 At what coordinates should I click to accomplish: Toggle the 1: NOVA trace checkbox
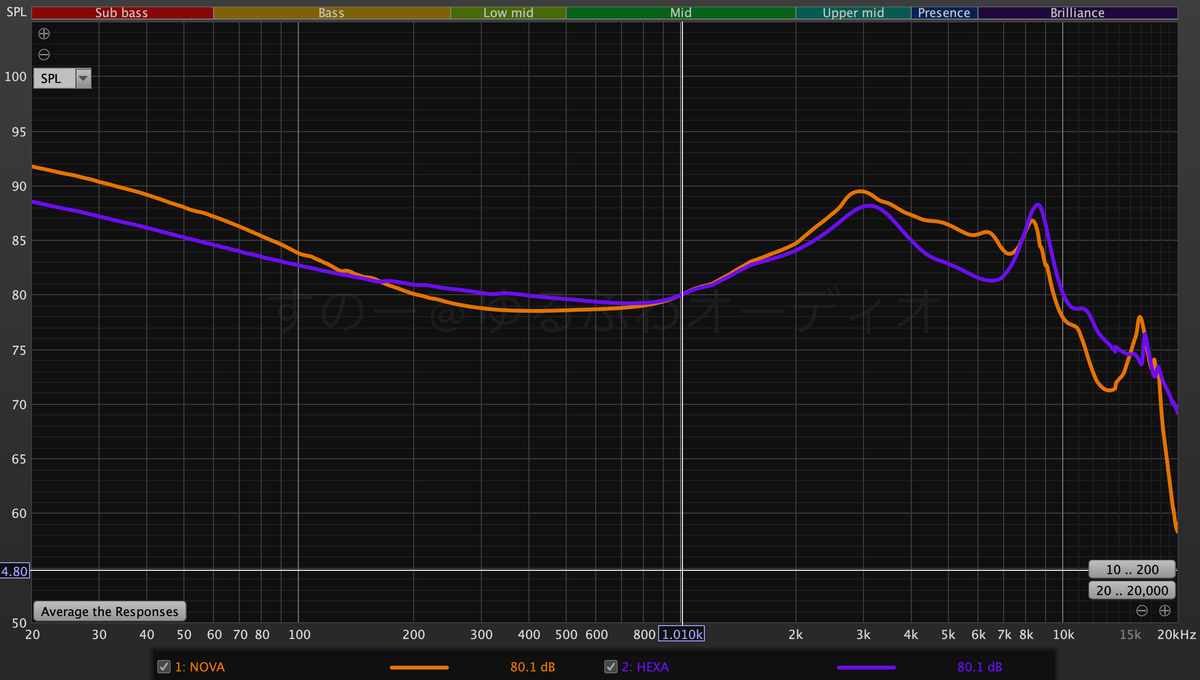164,666
